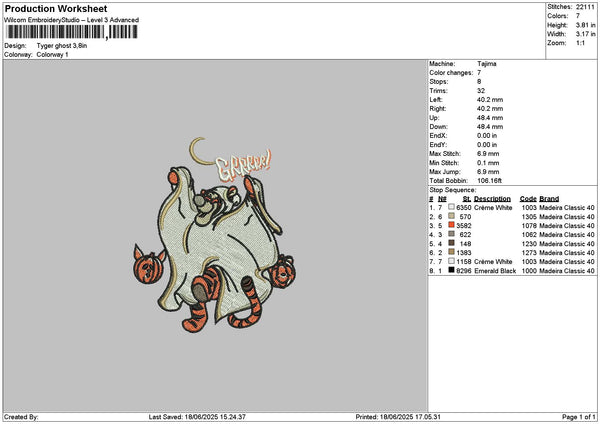
Task: Click the width value '3.17 in'
Action: pos(585,34)
